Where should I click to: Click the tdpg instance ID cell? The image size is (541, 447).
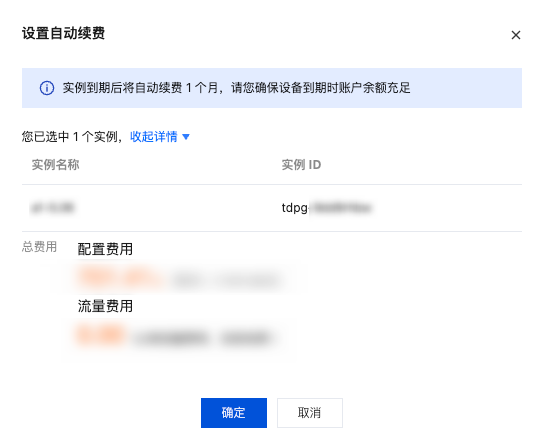click(326, 208)
